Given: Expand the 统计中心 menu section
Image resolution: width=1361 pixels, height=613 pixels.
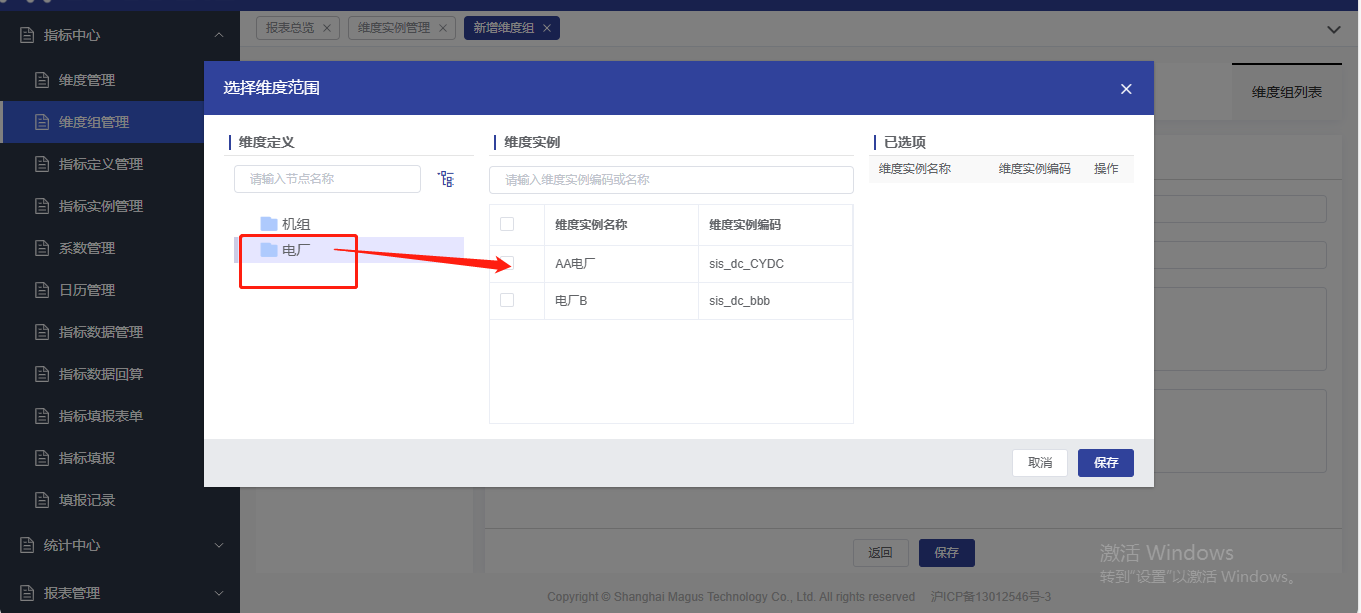Looking at the screenshot, I should (x=219, y=545).
